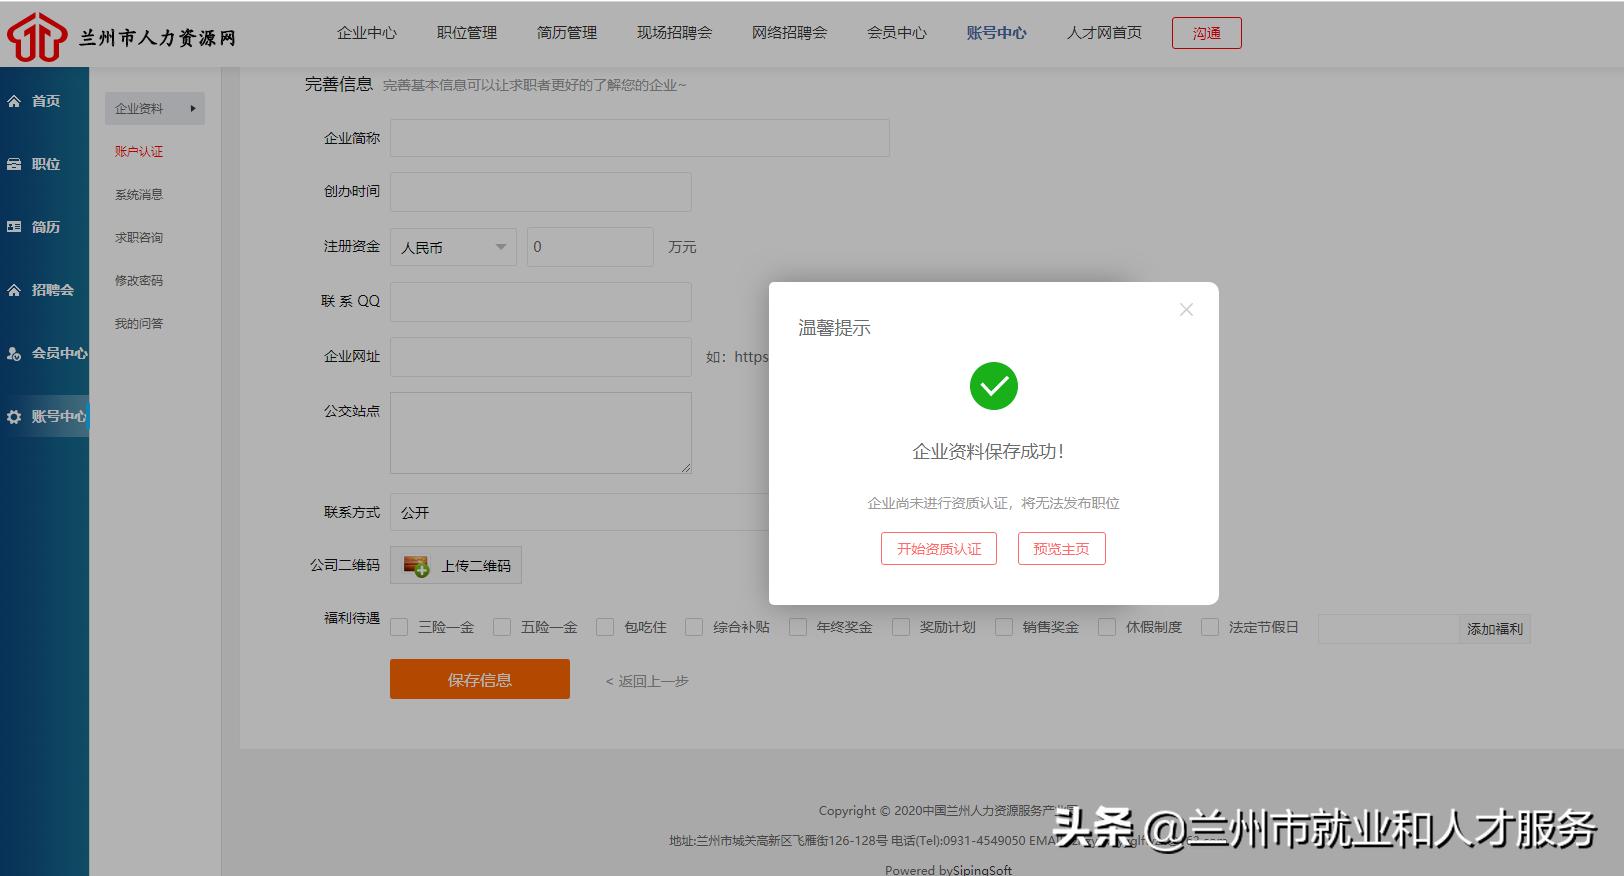
Task: Open 会员中心 in top navigation
Action: click(x=897, y=33)
